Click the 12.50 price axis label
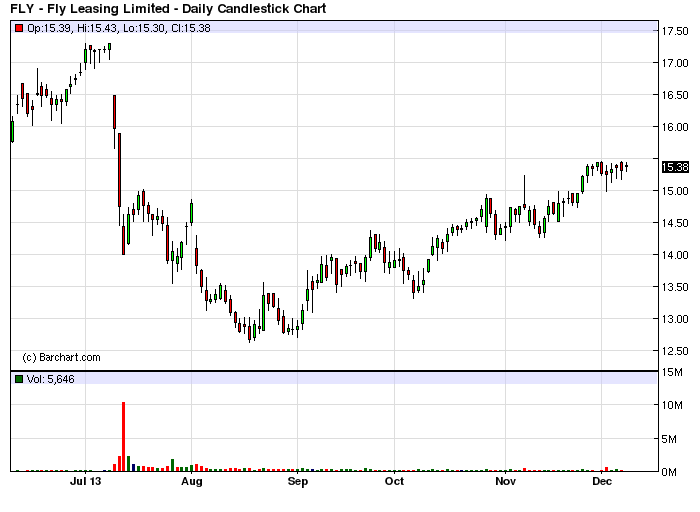This screenshot has height=512, width=700. click(675, 351)
